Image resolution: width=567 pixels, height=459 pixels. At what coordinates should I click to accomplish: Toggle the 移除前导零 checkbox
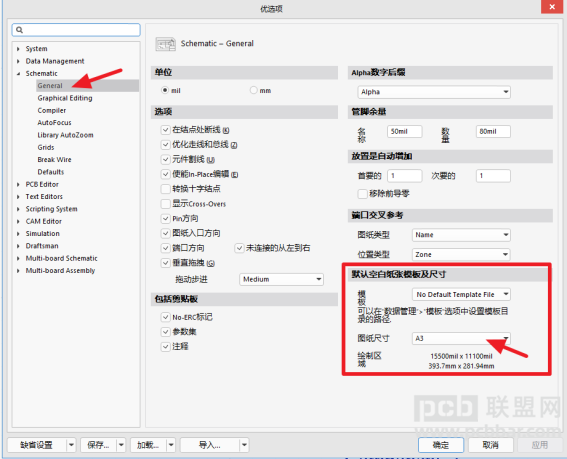(362, 194)
